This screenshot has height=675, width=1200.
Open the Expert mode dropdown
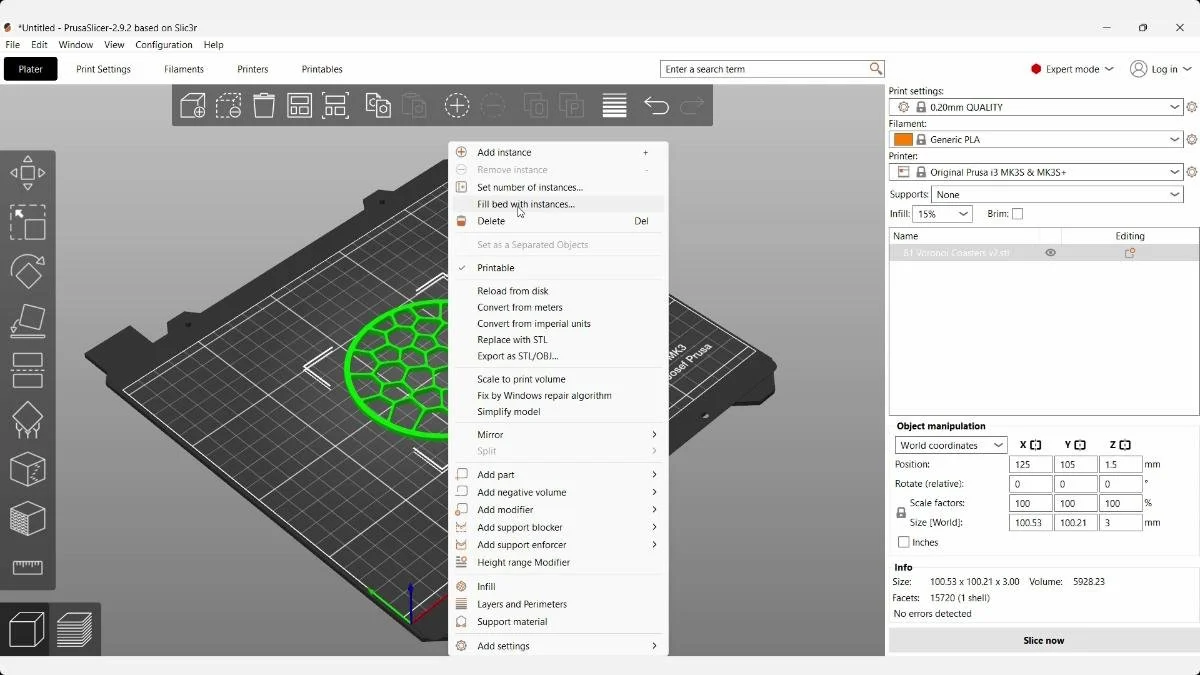coord(1072,69)
